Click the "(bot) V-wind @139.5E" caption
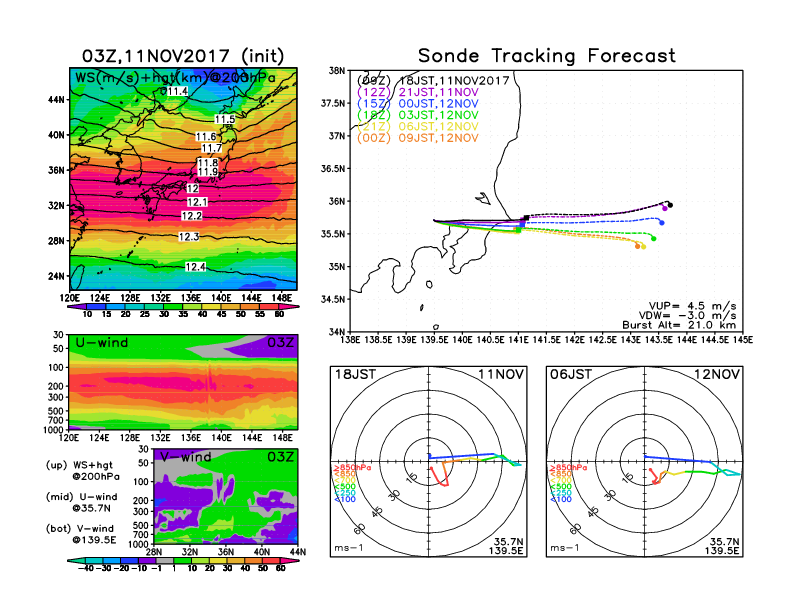792x612 pixels. tap(81, 534)
